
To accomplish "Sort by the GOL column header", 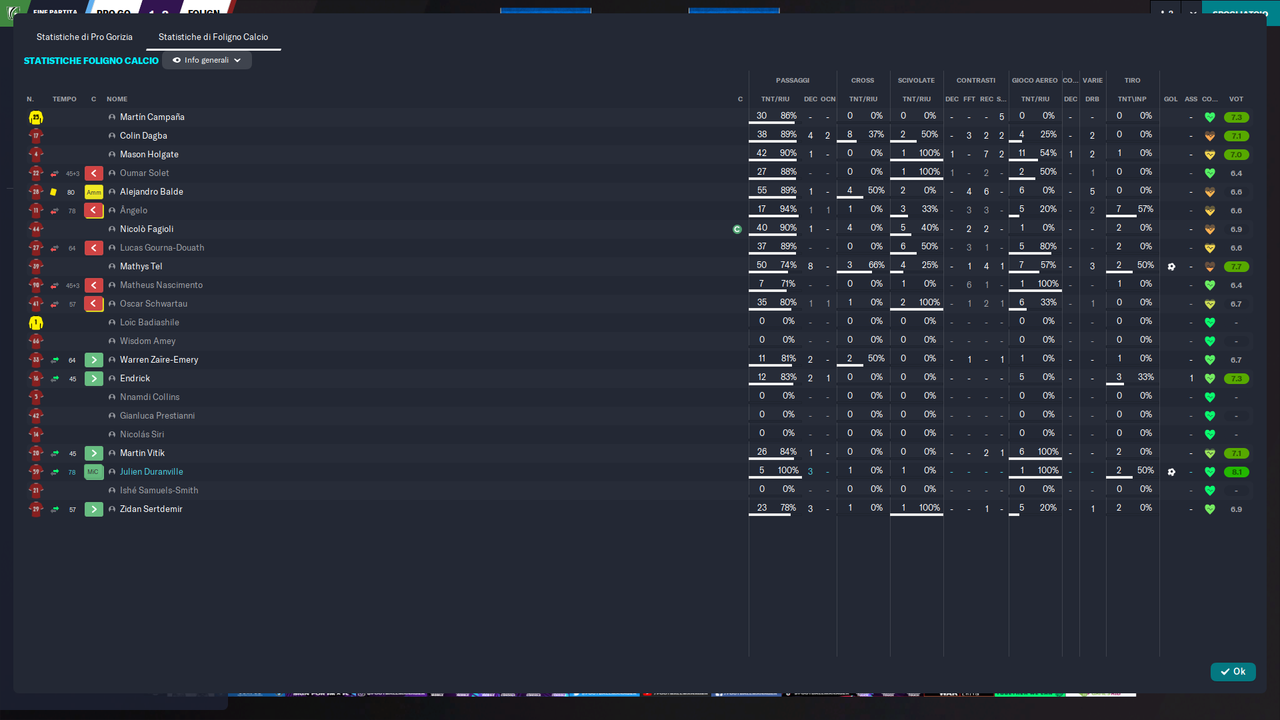I will pyautogui.click(x=1171, y=99).
